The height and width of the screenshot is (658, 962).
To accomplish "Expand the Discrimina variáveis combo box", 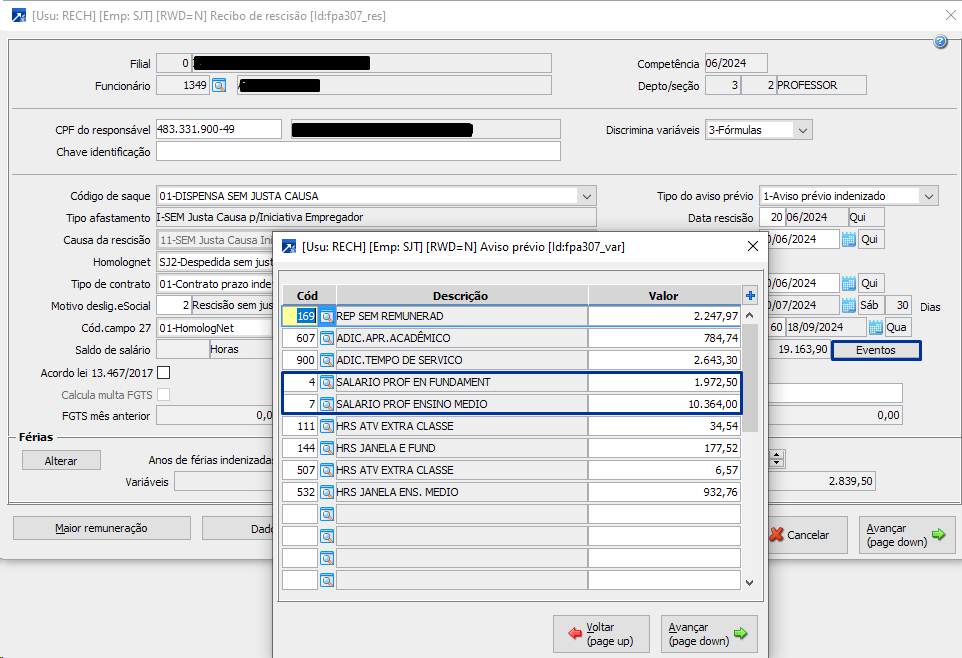I will pos(803,130).
